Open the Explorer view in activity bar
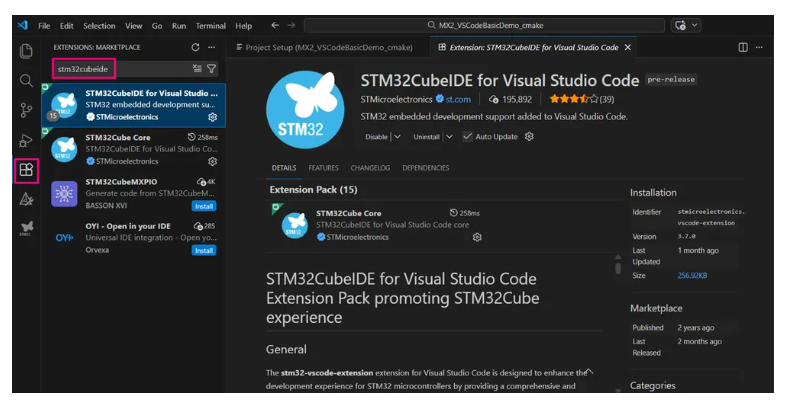The height and width of the screenshot is (403, 786). [26, 51]
